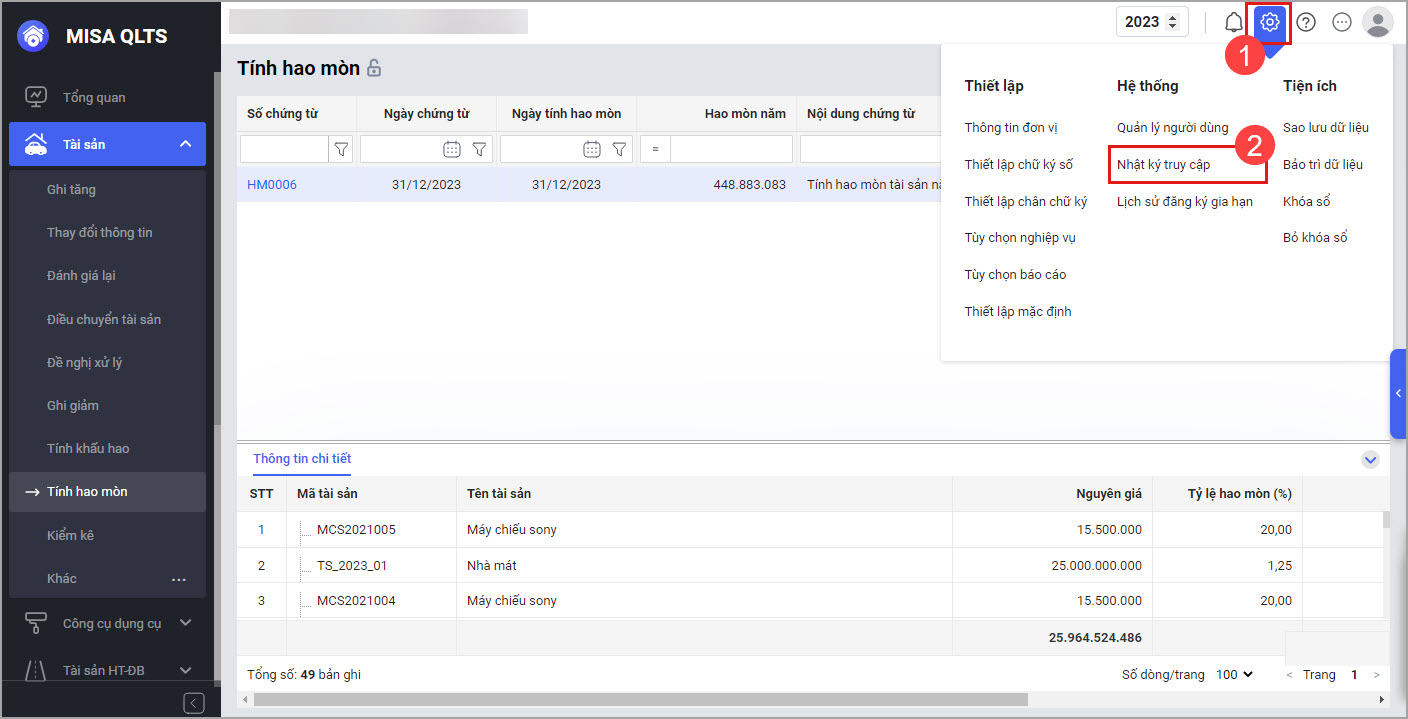Image resolution: width=1408 pixels, height=719 pixels.
Task: Click the more options ellipsis icon in header
Action: (1342, 22)
